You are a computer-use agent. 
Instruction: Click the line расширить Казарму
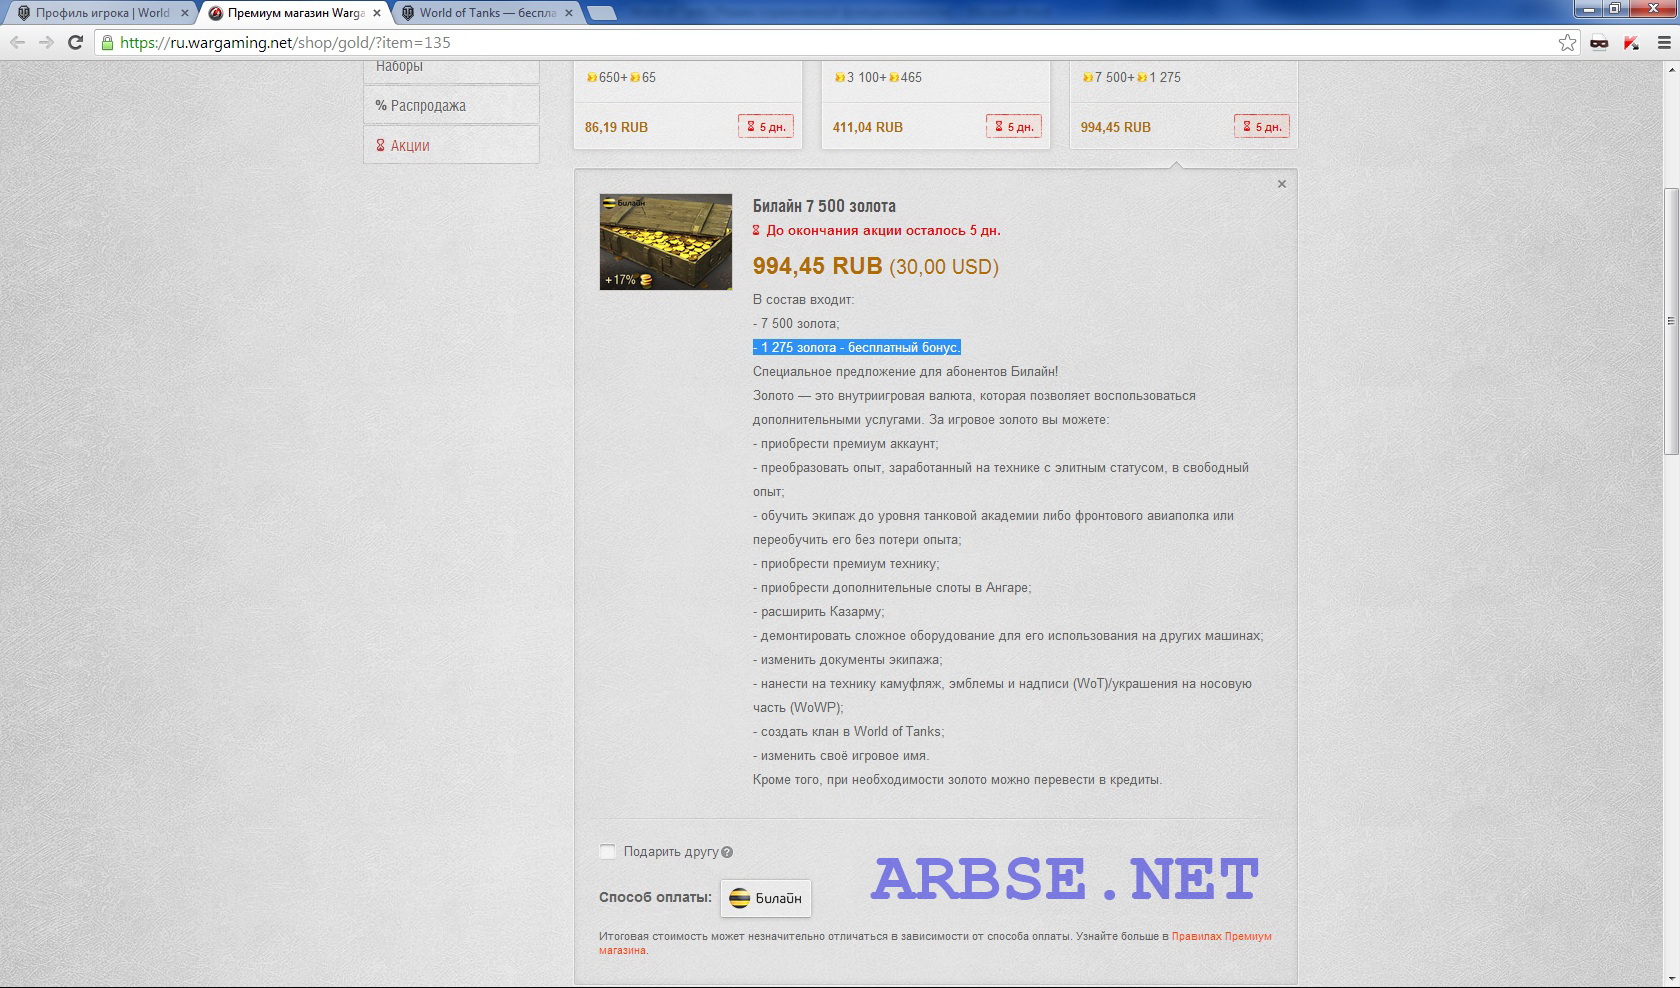(x=819, y=611)
